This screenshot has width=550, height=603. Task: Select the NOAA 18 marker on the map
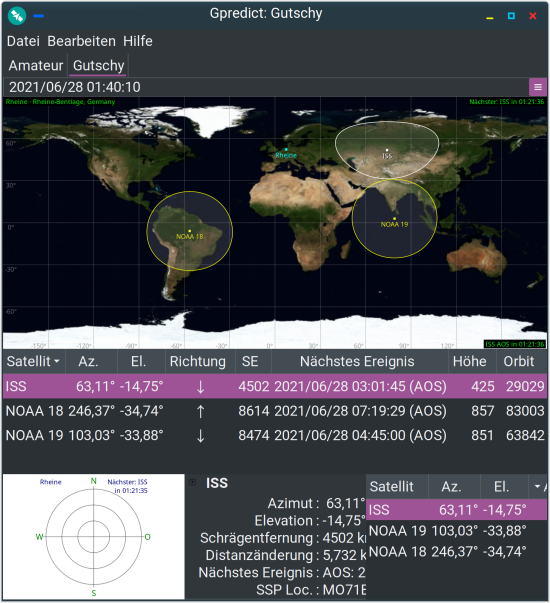tap(189, 231)
